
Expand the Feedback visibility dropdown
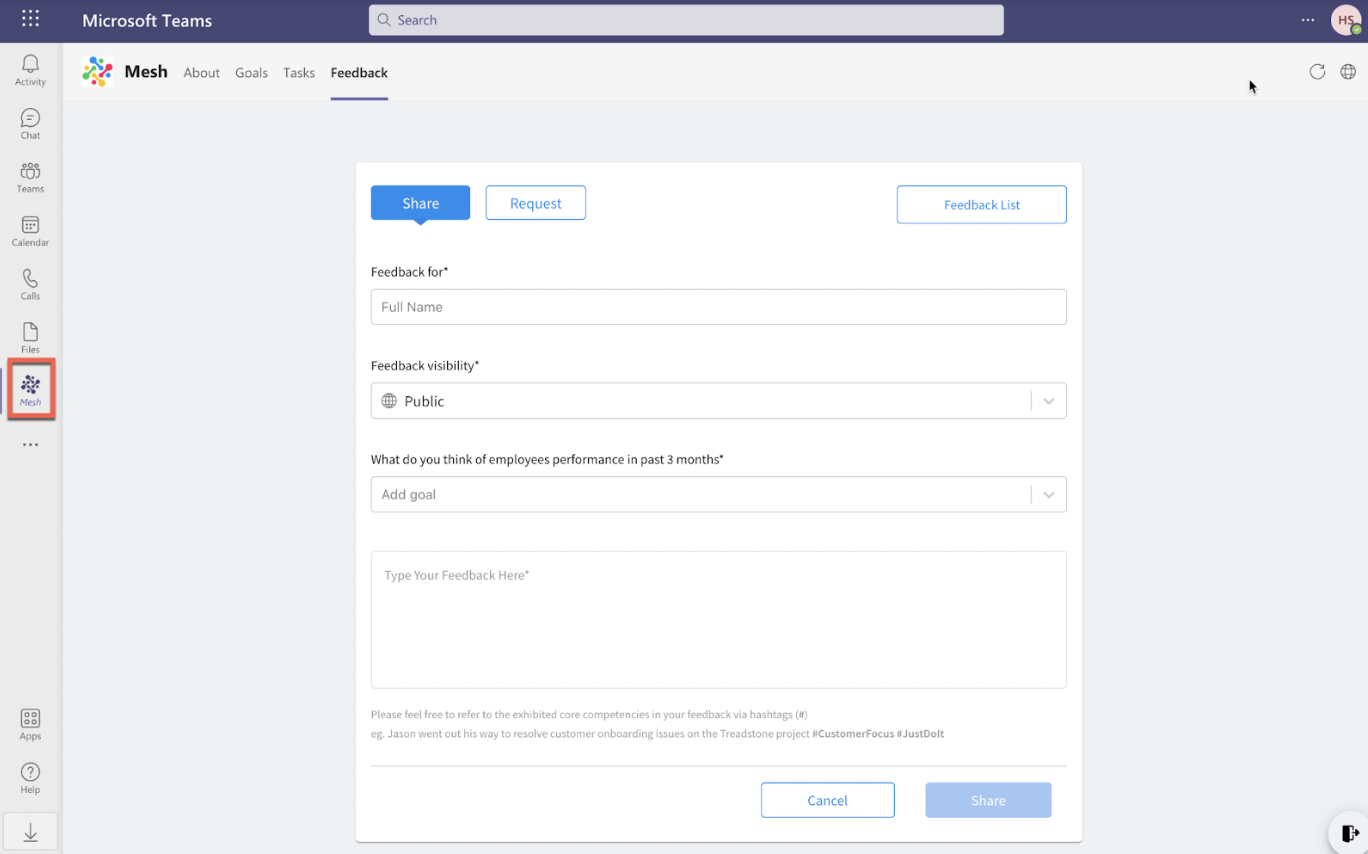click(x=1048, y=401)
